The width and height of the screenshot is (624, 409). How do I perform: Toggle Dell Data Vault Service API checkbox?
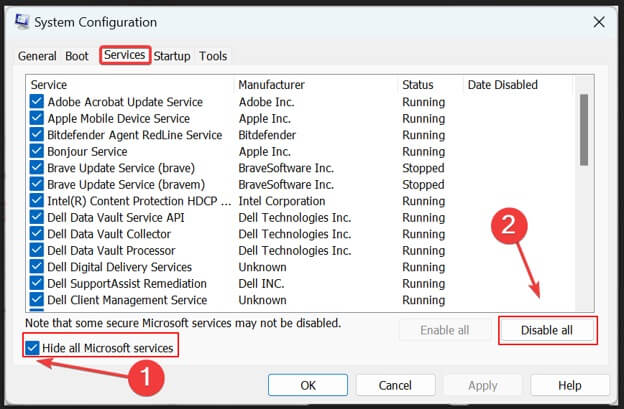tap(37, 217)
